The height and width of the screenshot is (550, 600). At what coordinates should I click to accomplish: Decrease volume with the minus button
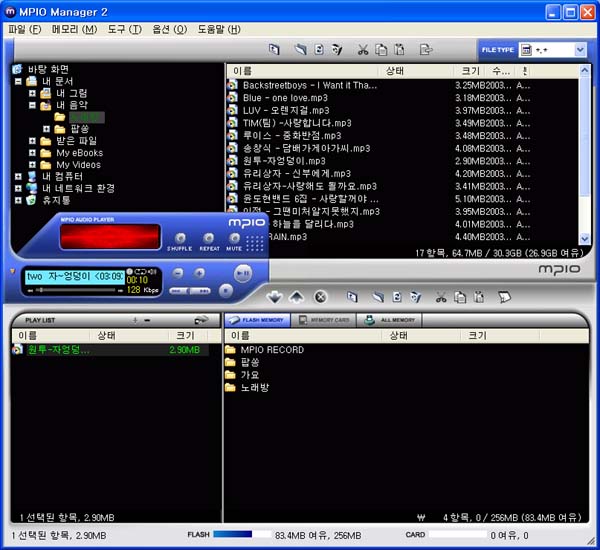point(177,273)
